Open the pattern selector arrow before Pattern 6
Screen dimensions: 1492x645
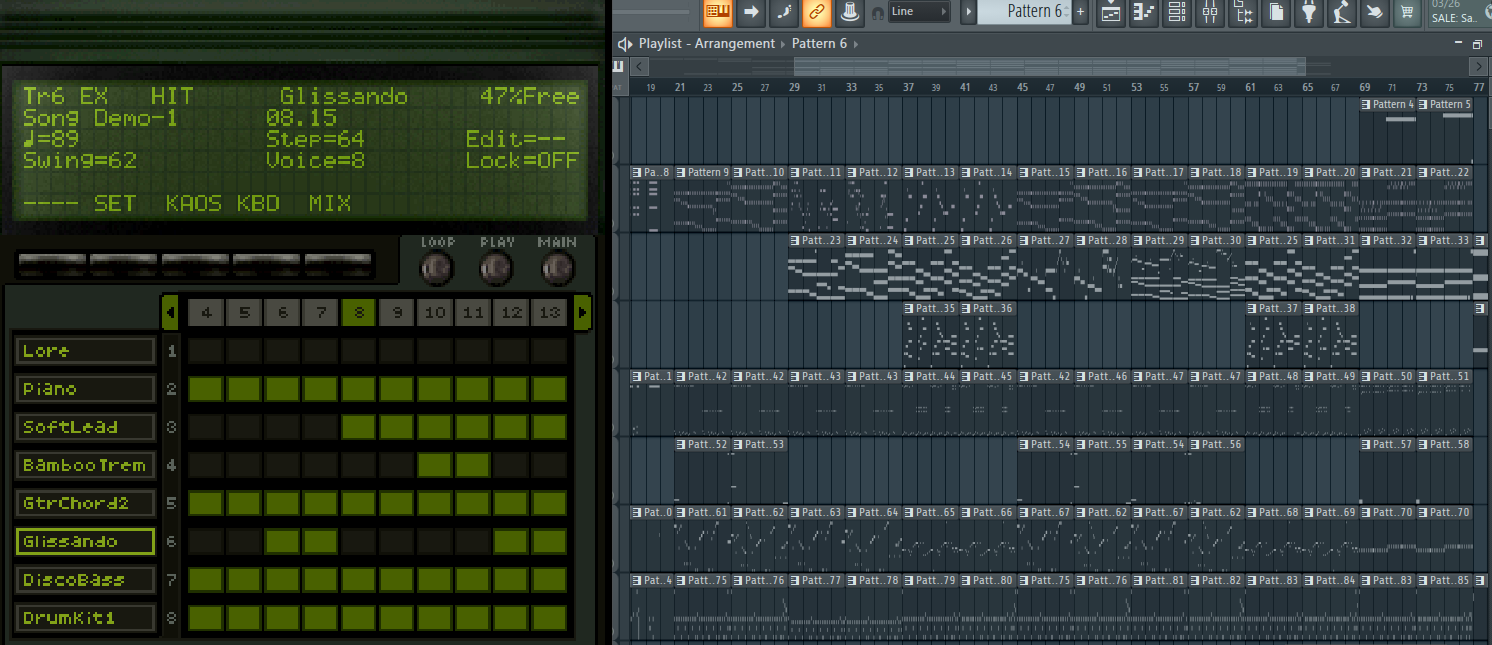[x=968, y=12]
